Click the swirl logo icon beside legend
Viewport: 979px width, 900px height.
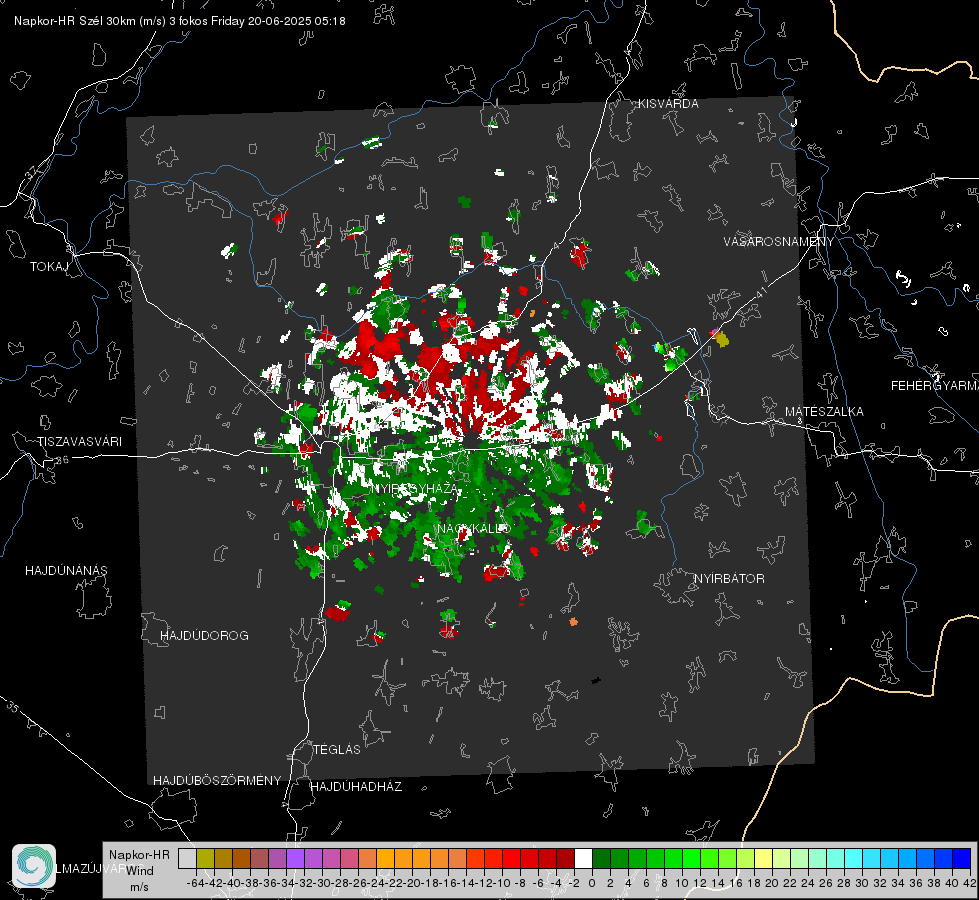click(34, 866)
